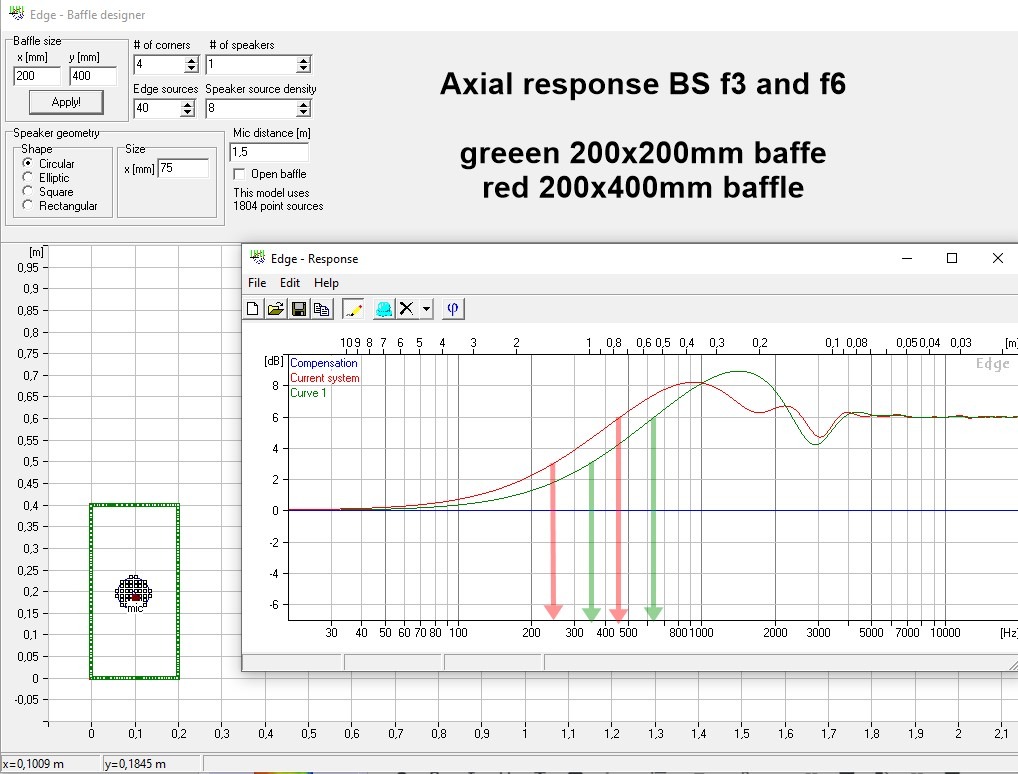Increase Edge sources value with up arrow

pos(188,104)
